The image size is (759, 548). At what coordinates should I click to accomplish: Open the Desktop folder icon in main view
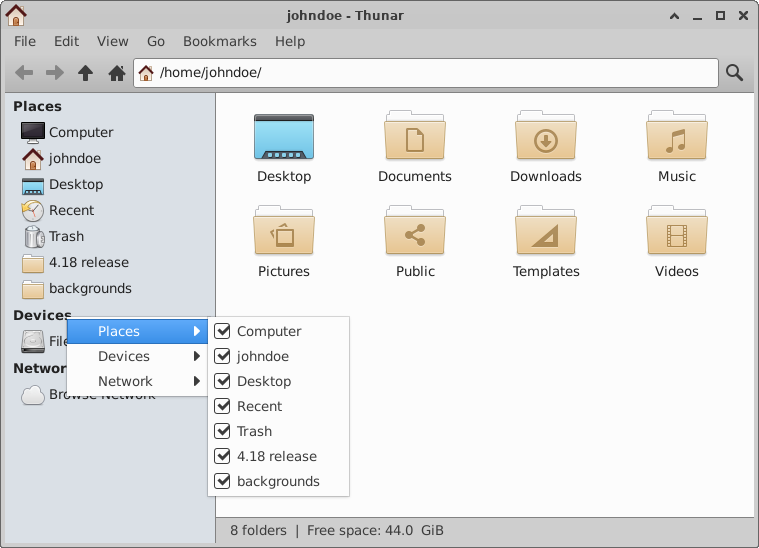click(284, 137)
